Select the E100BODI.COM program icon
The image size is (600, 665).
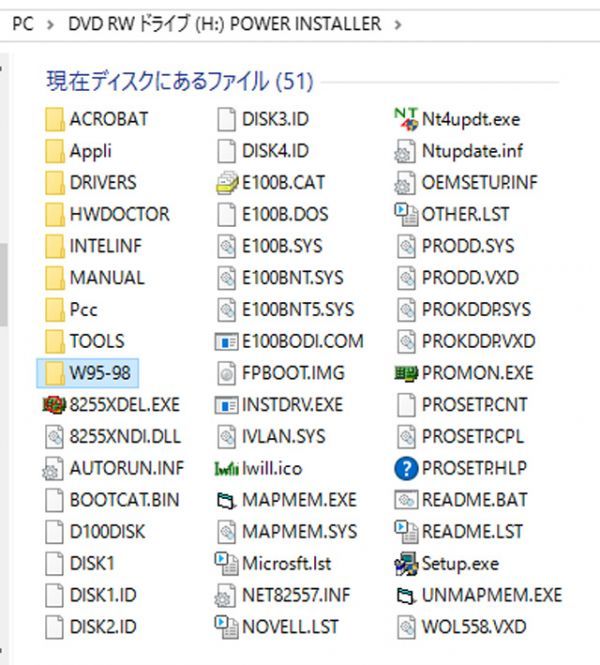point(226,342)
